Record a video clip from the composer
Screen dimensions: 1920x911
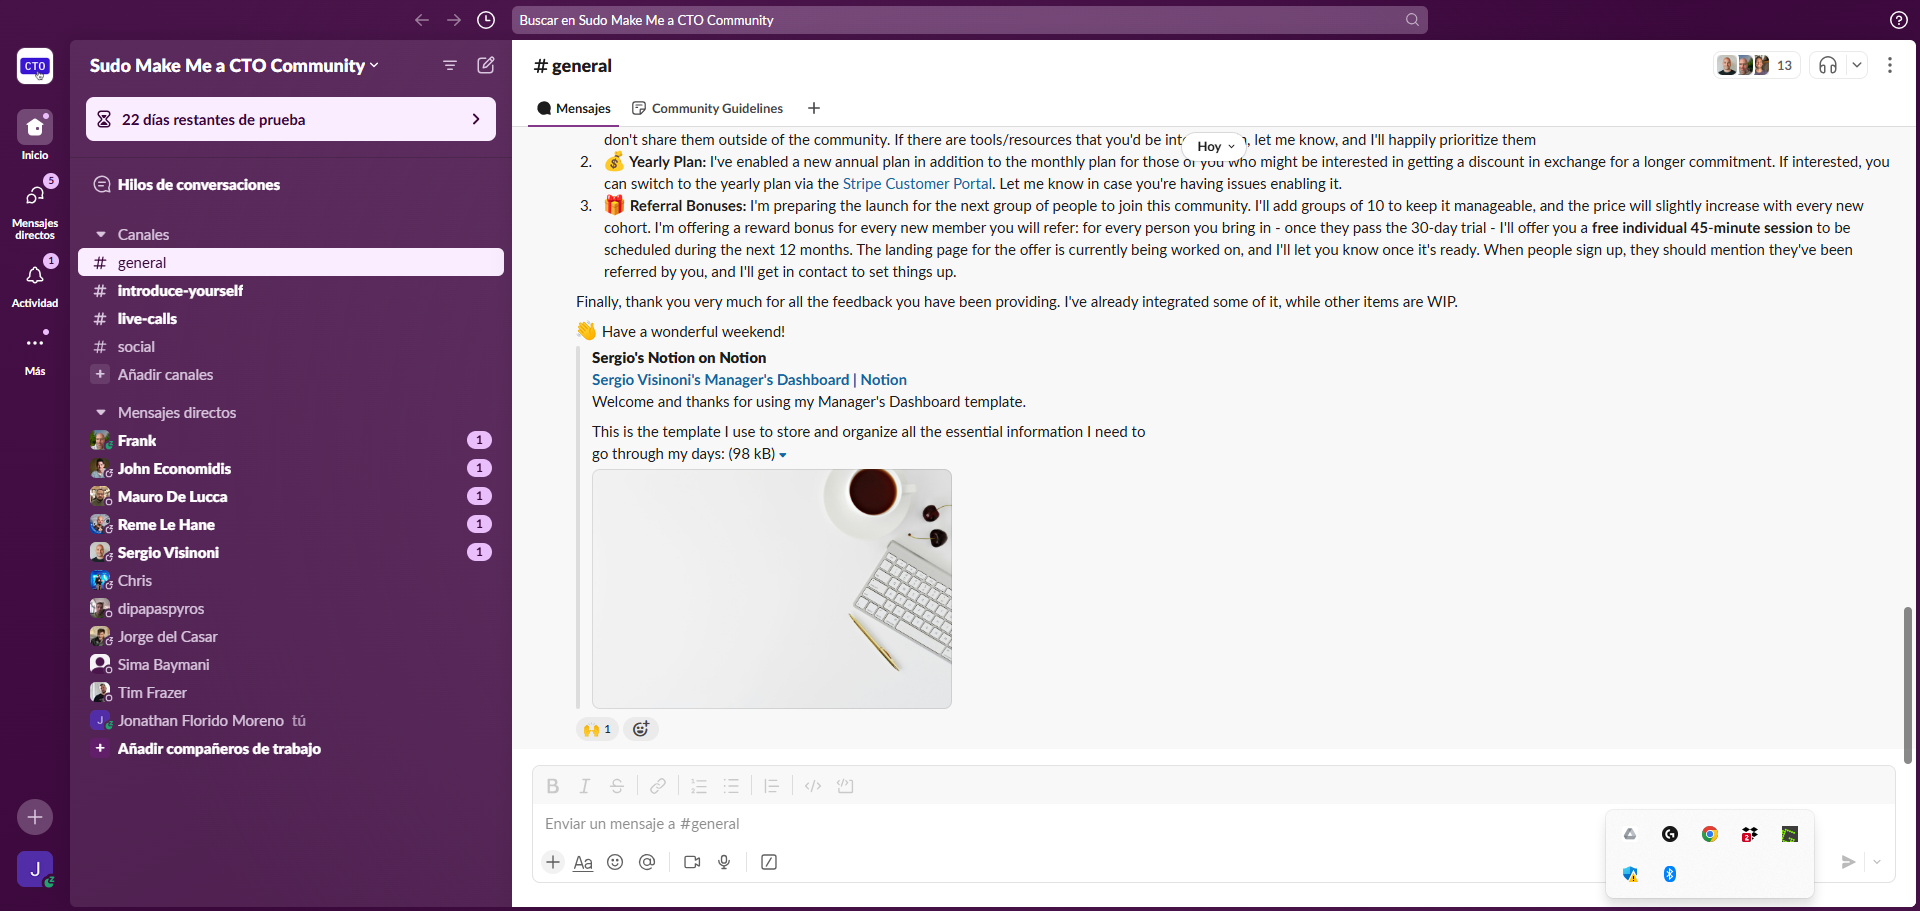pyautogui.click(x=691, y=862)
